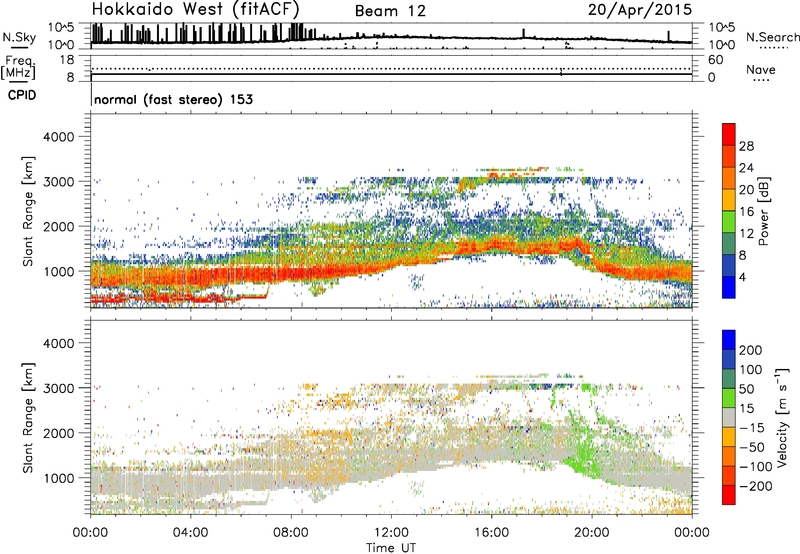Click the 'Beam 12' label
The height and width of the screenshot is (554, 800).
[x=390, y=11]
